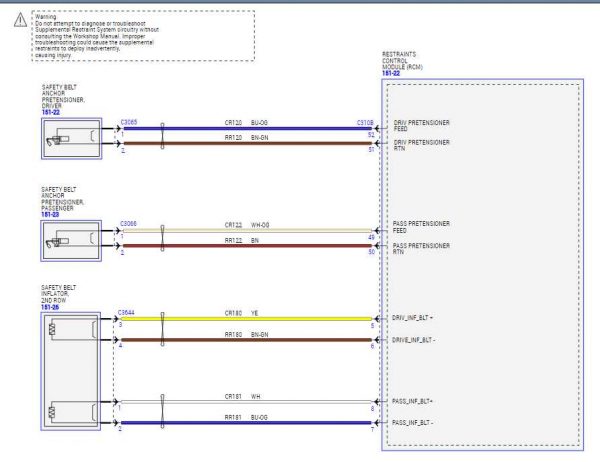Click twisted pair marker on CR180/RR180 wires

coord(162,329)
